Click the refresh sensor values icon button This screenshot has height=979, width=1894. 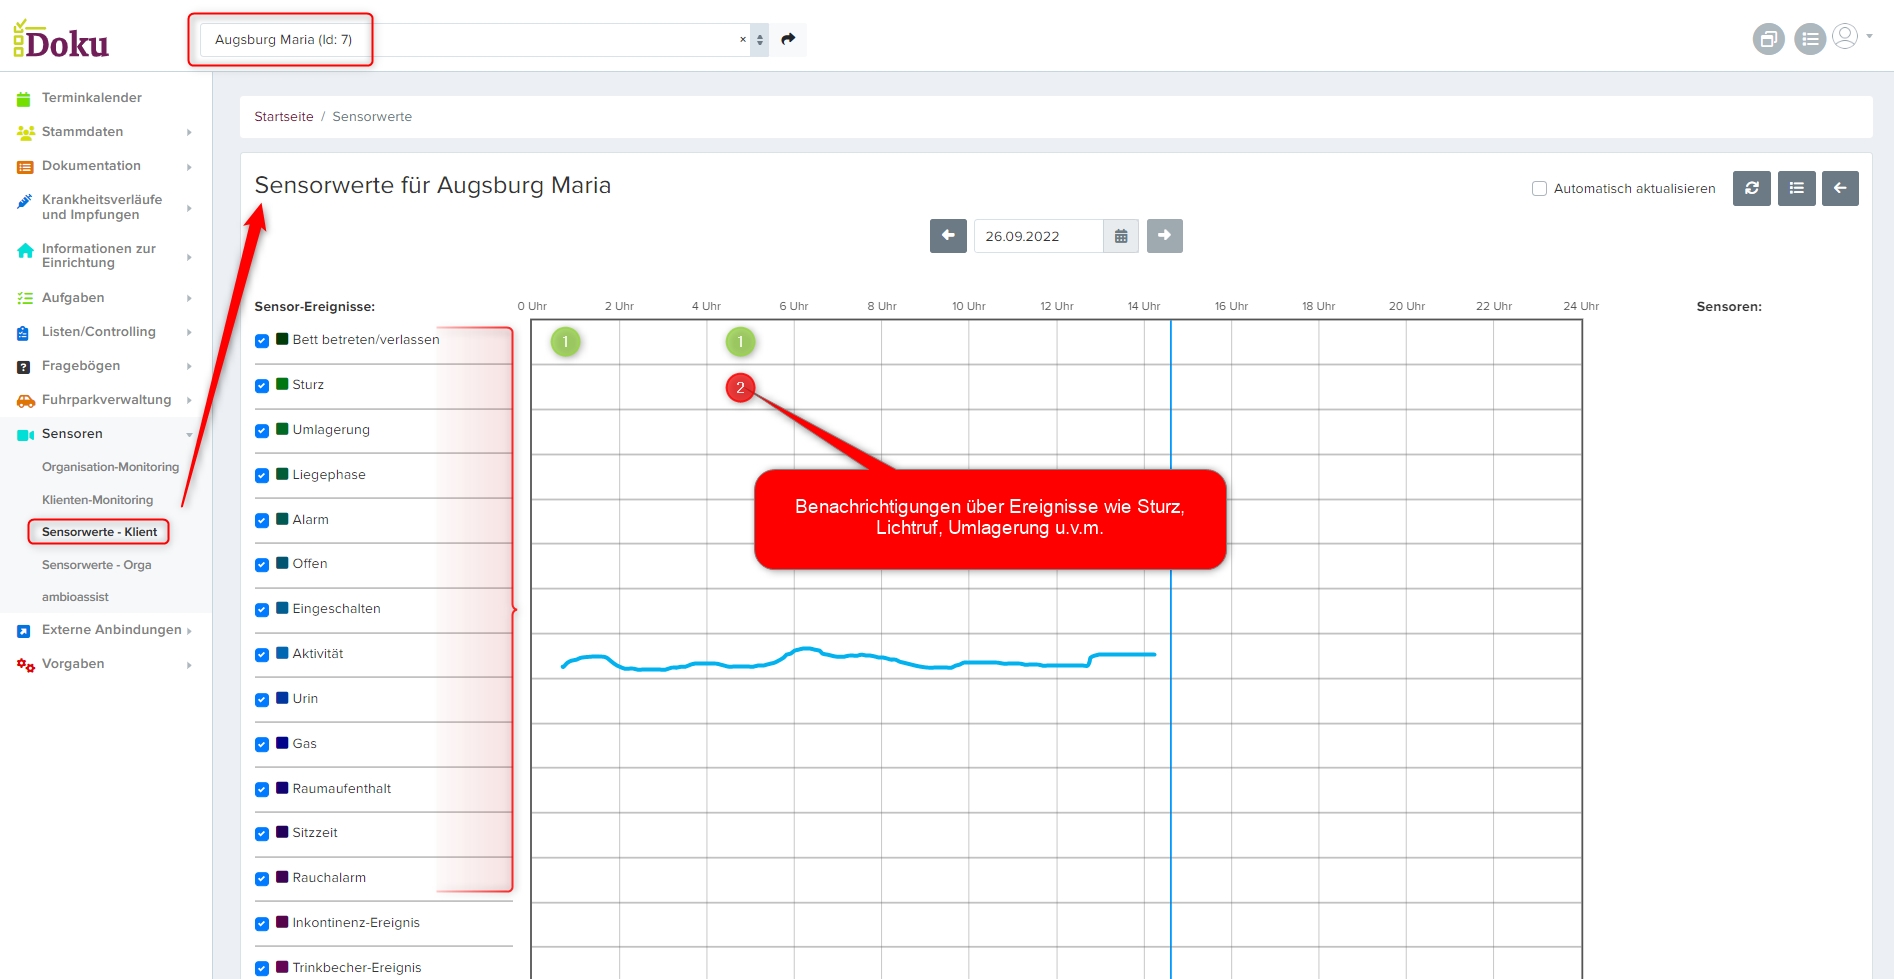click(1752, 188)
